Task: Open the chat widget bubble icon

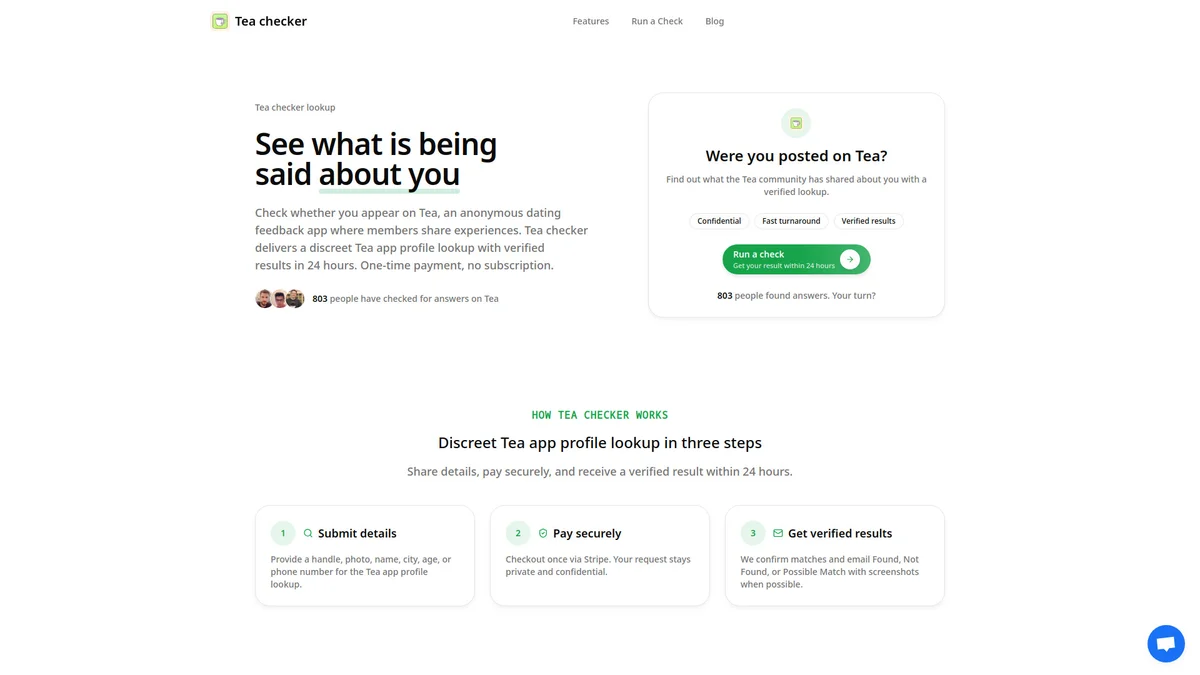Action: [x=1166, y=644]
